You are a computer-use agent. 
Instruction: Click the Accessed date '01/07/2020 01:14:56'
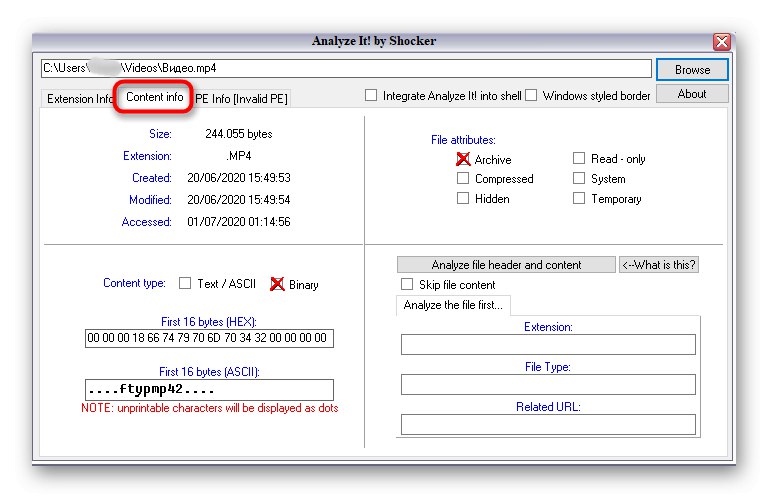point(239,222)
